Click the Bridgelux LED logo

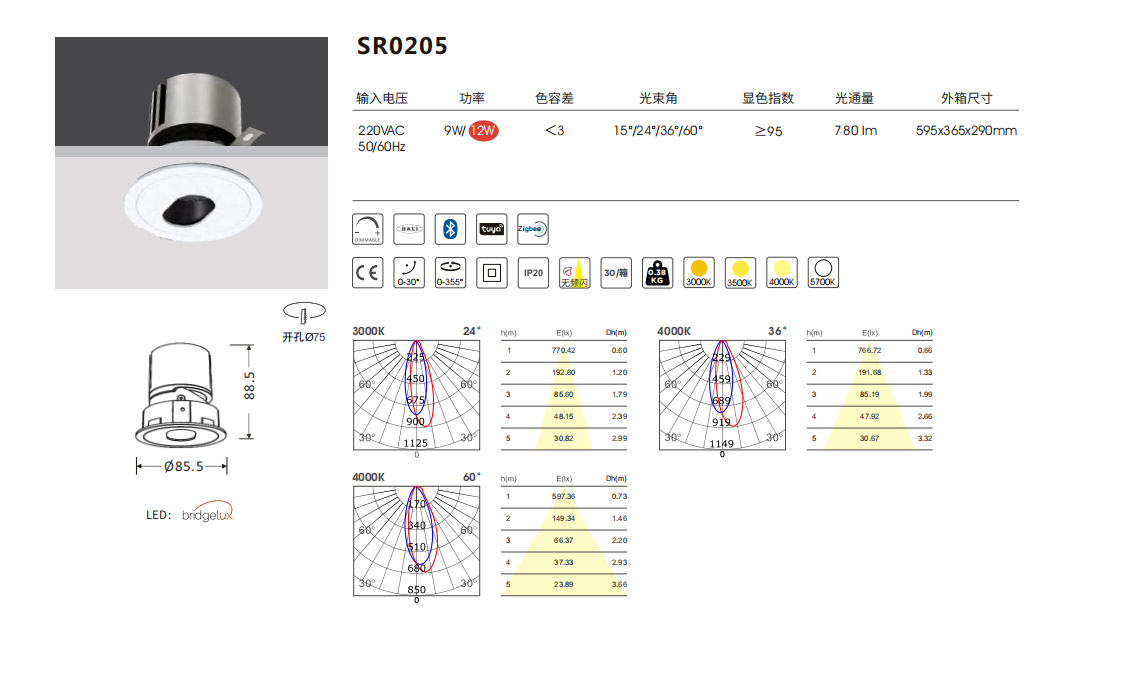tap(208, 512)
